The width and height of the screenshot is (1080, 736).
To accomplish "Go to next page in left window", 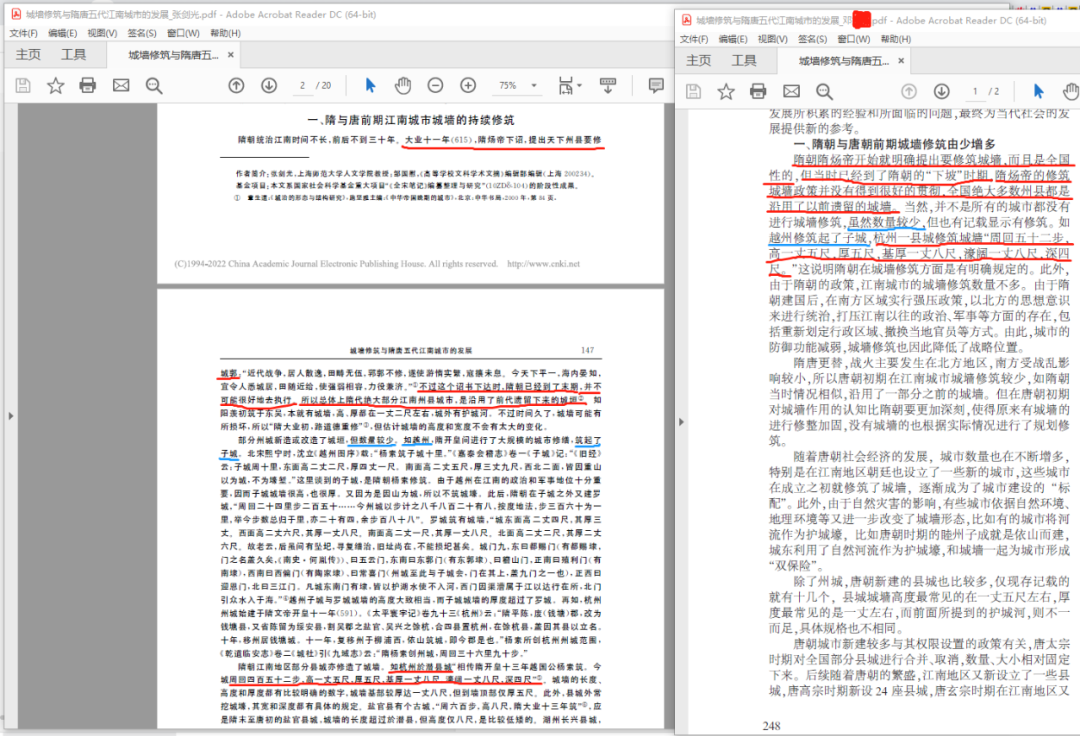I will (x=267, y=86).
